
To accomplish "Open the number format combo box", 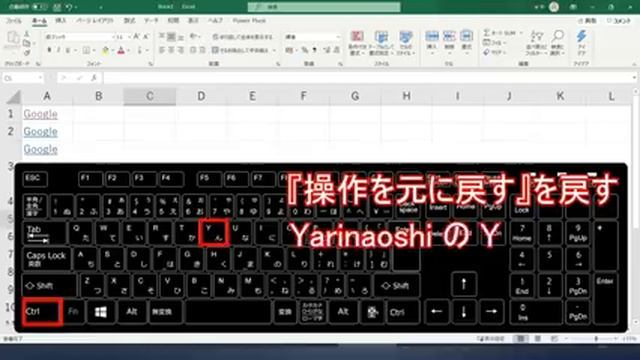I will click(312, 37).
